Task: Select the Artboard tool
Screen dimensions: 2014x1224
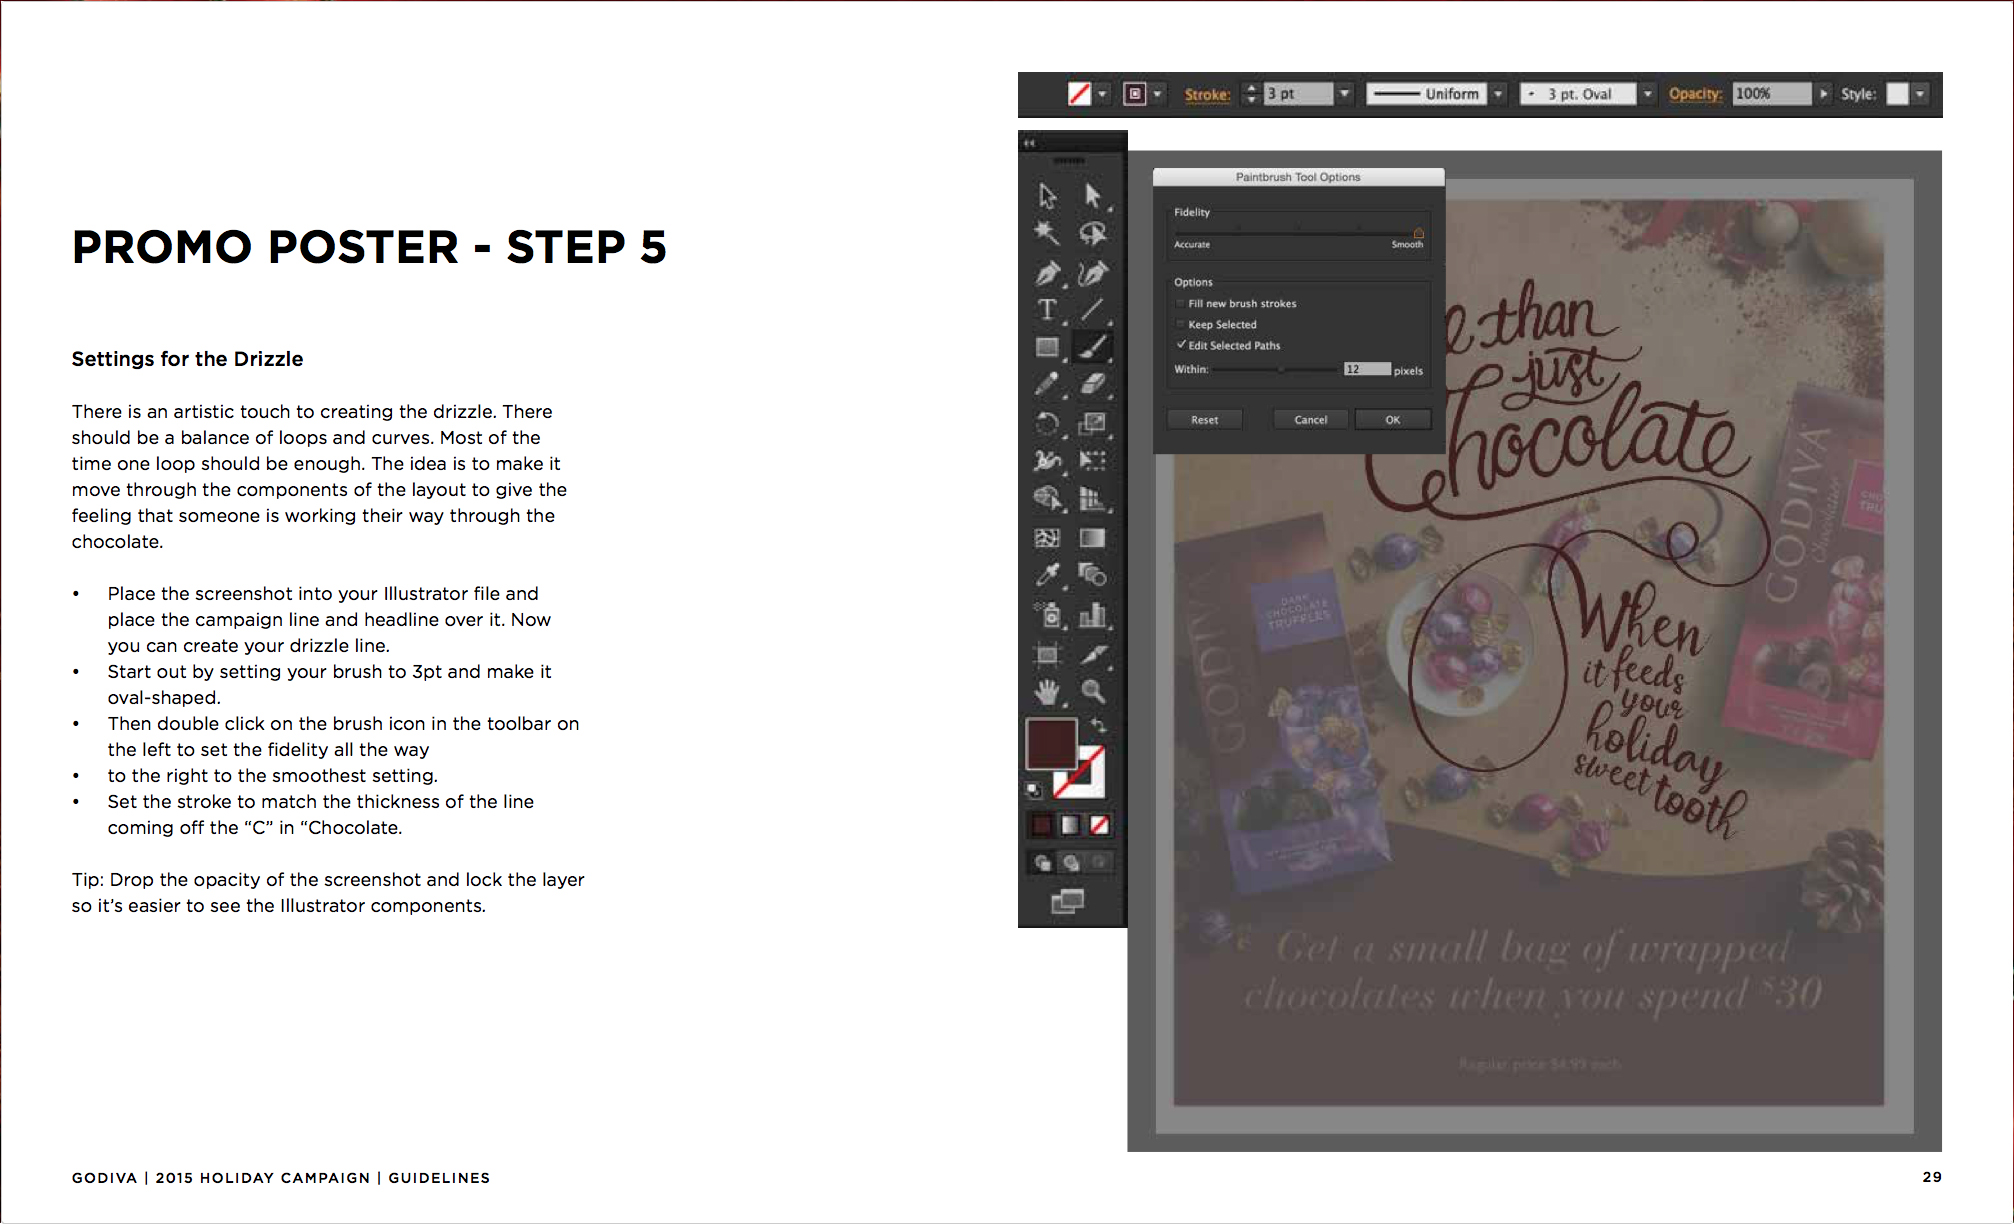Action: point(1047,655)
